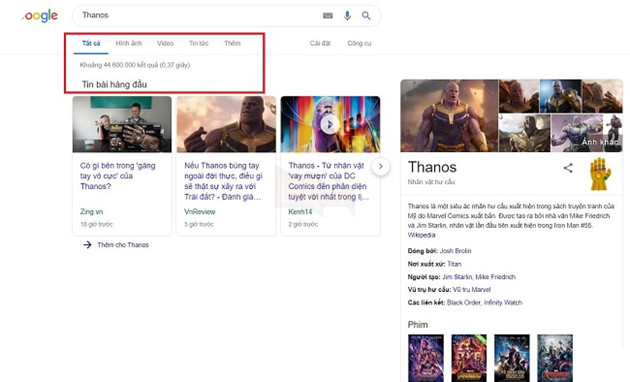Click the Google logo
This screenshot has width=630, height=382.
pyautogui.click(x=39, y=16)
